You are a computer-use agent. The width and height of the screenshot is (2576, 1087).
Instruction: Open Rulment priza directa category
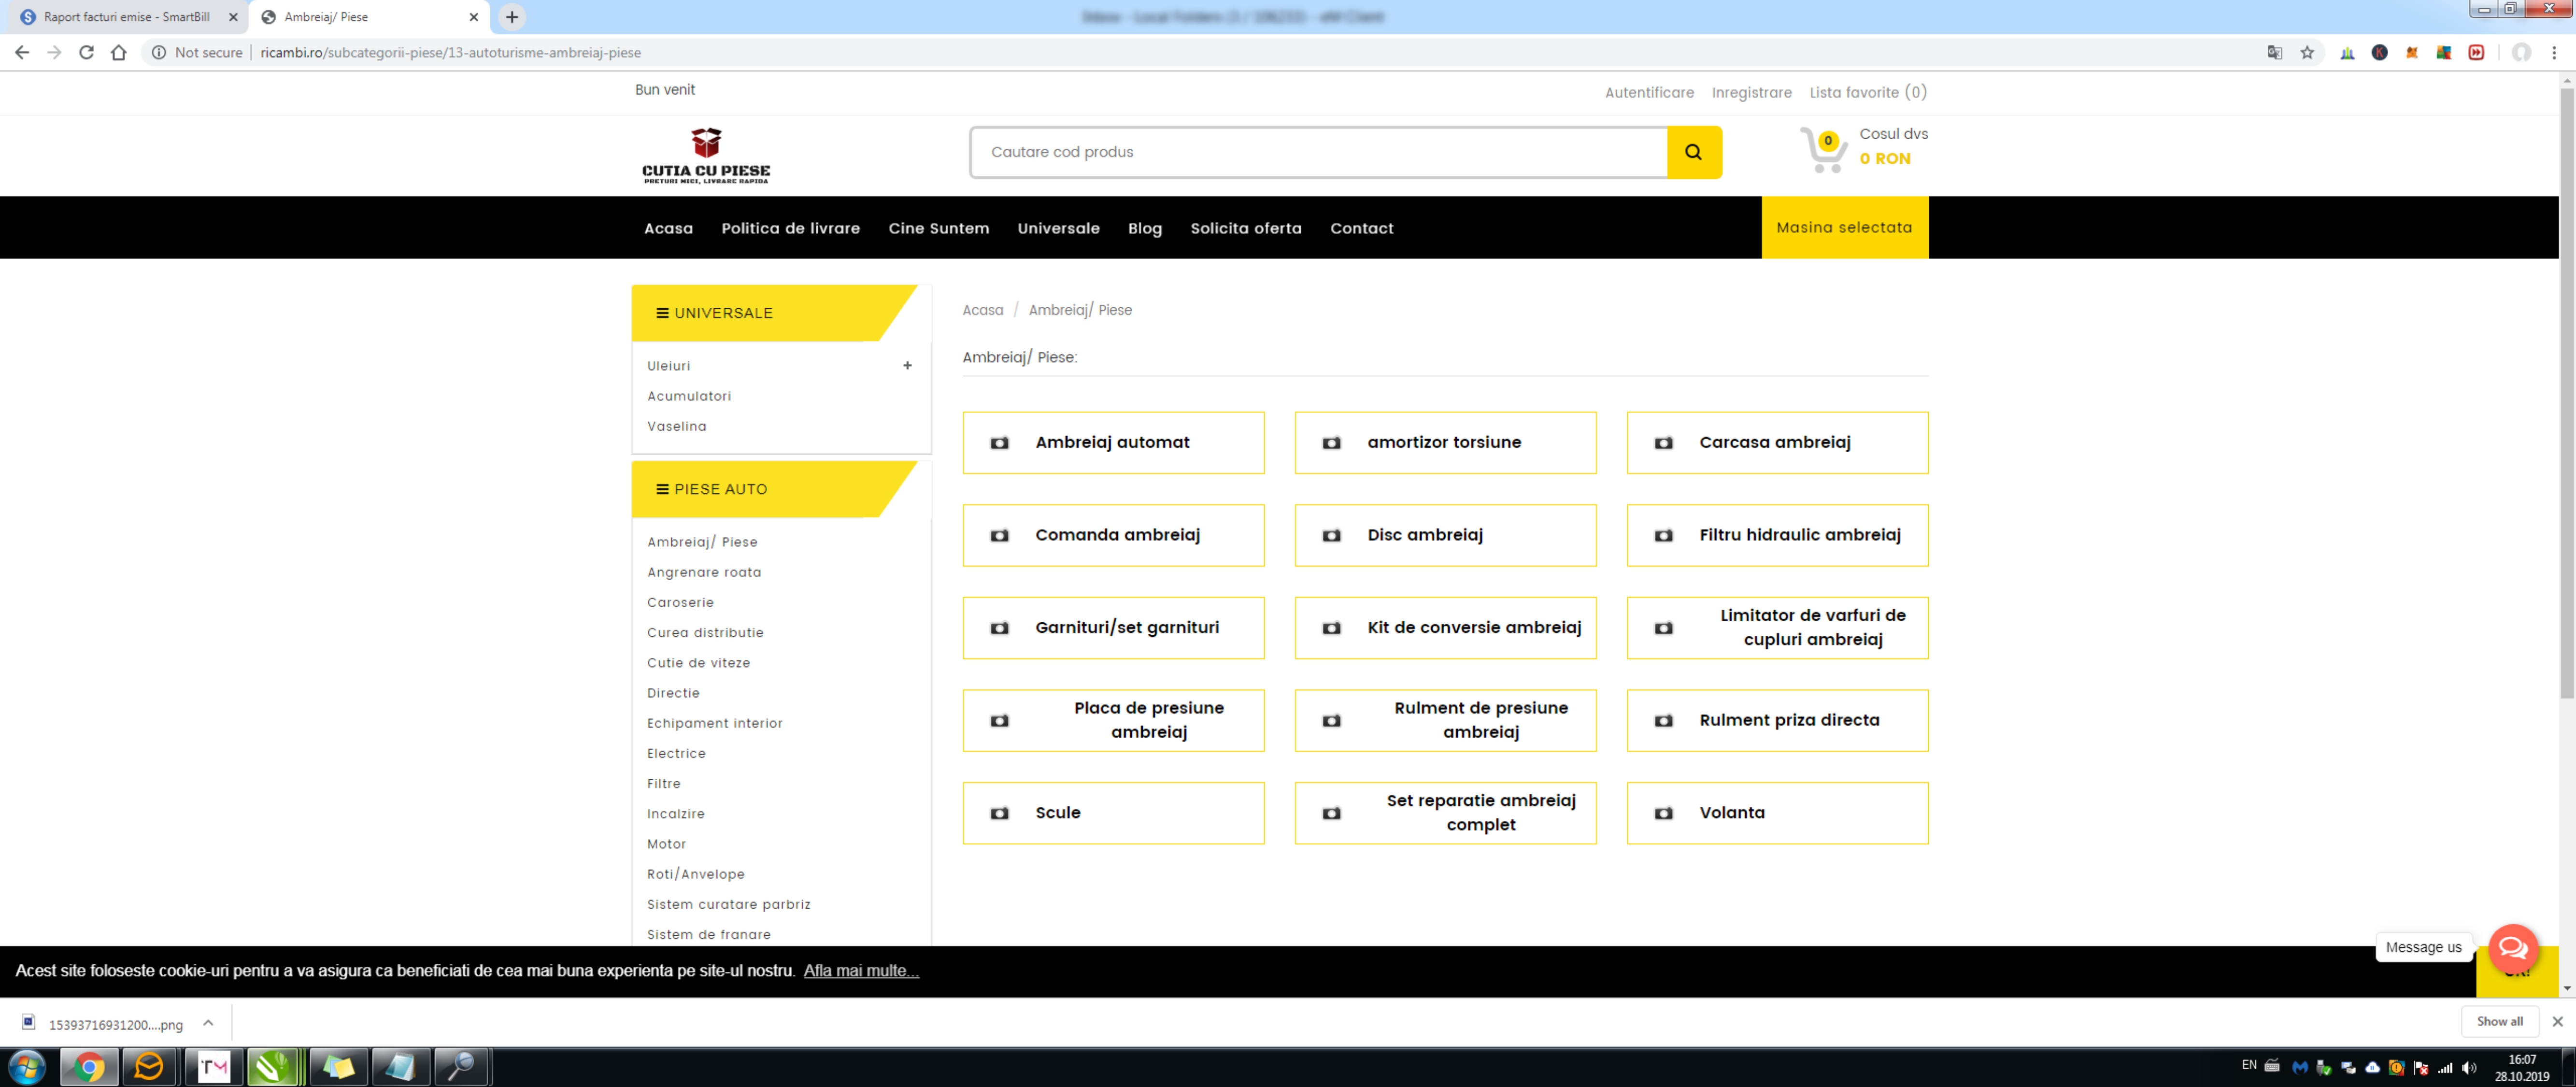(1777, 720)
